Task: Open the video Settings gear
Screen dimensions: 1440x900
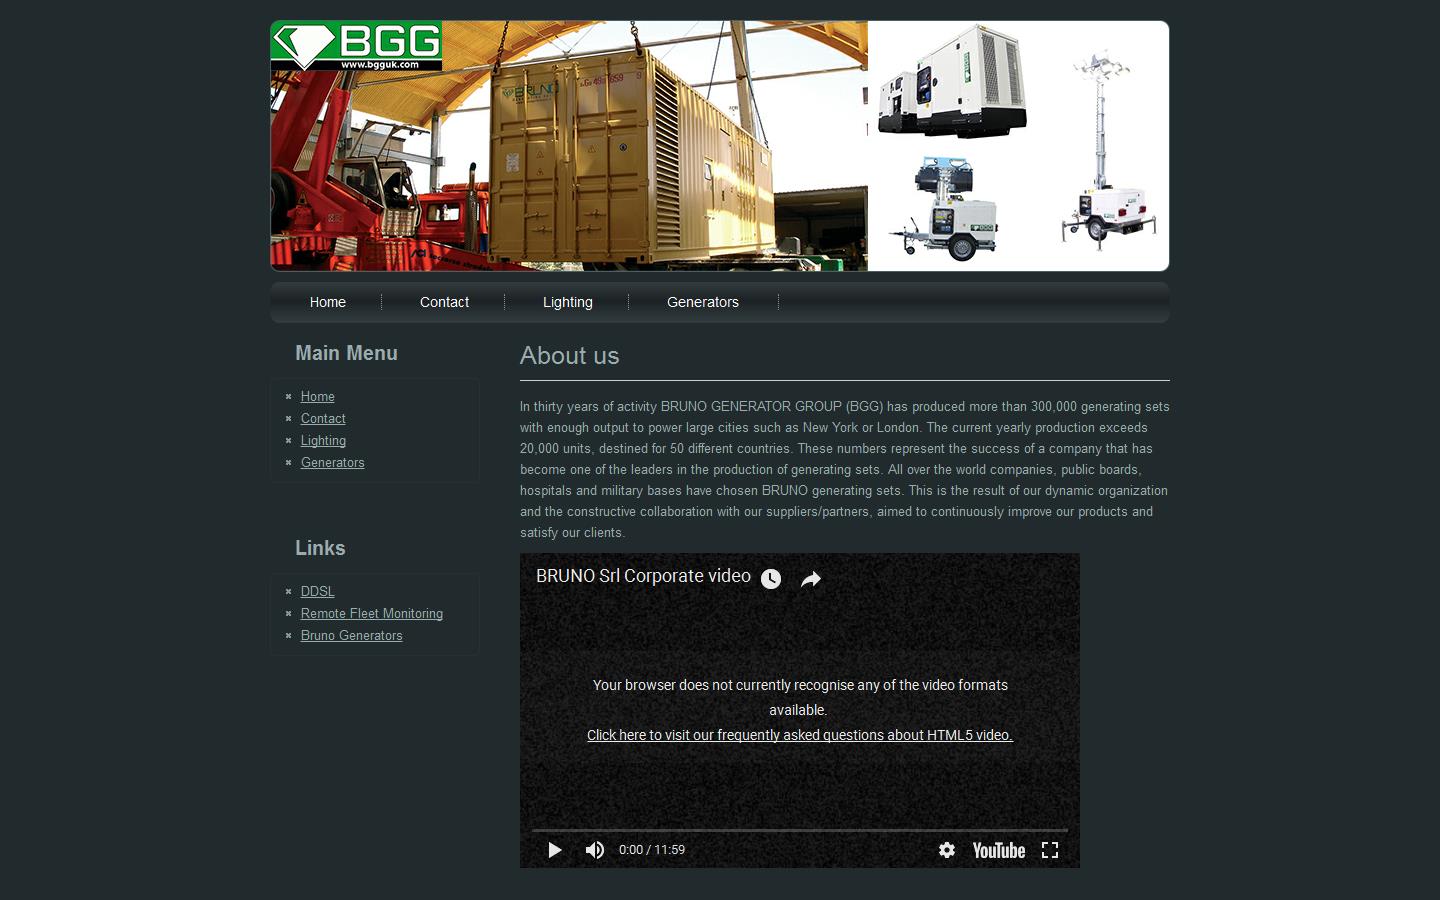Action: [x=946, y=850]
